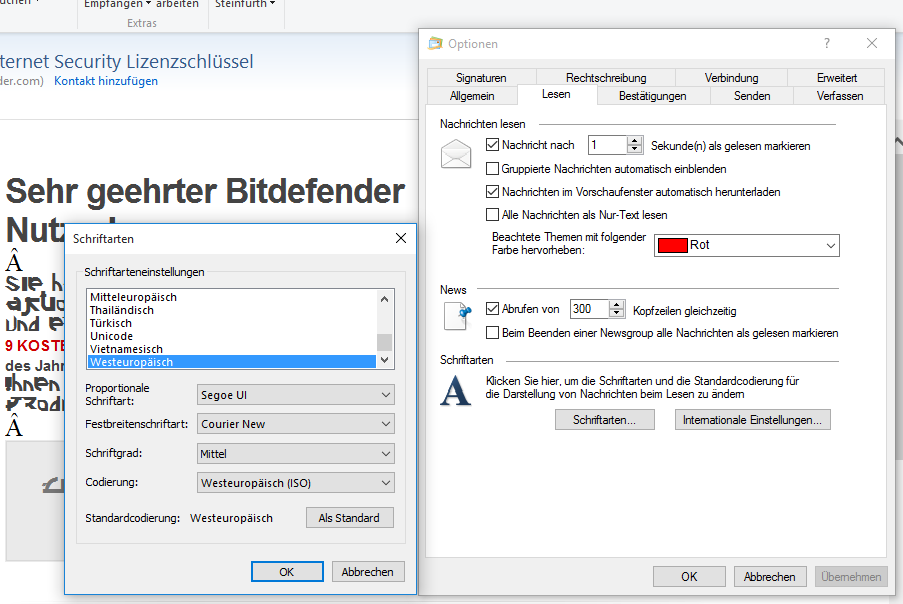This screenshot has height=604, width=903.
Task: Decrease Kopfzeilen count with down spinner
Action: [x=617, y=313]
